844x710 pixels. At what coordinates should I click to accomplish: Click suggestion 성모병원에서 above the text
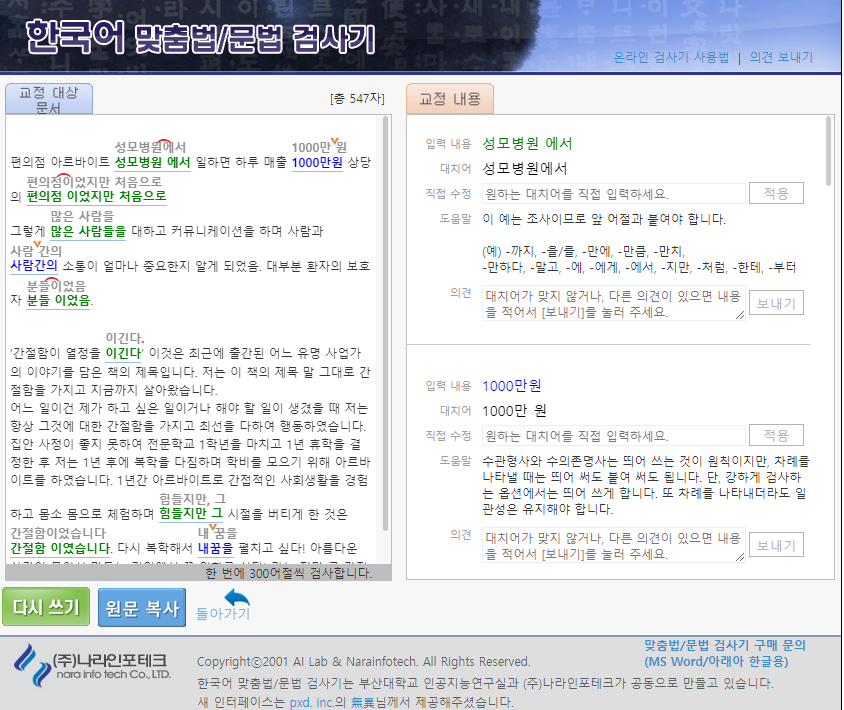(150, 147)
